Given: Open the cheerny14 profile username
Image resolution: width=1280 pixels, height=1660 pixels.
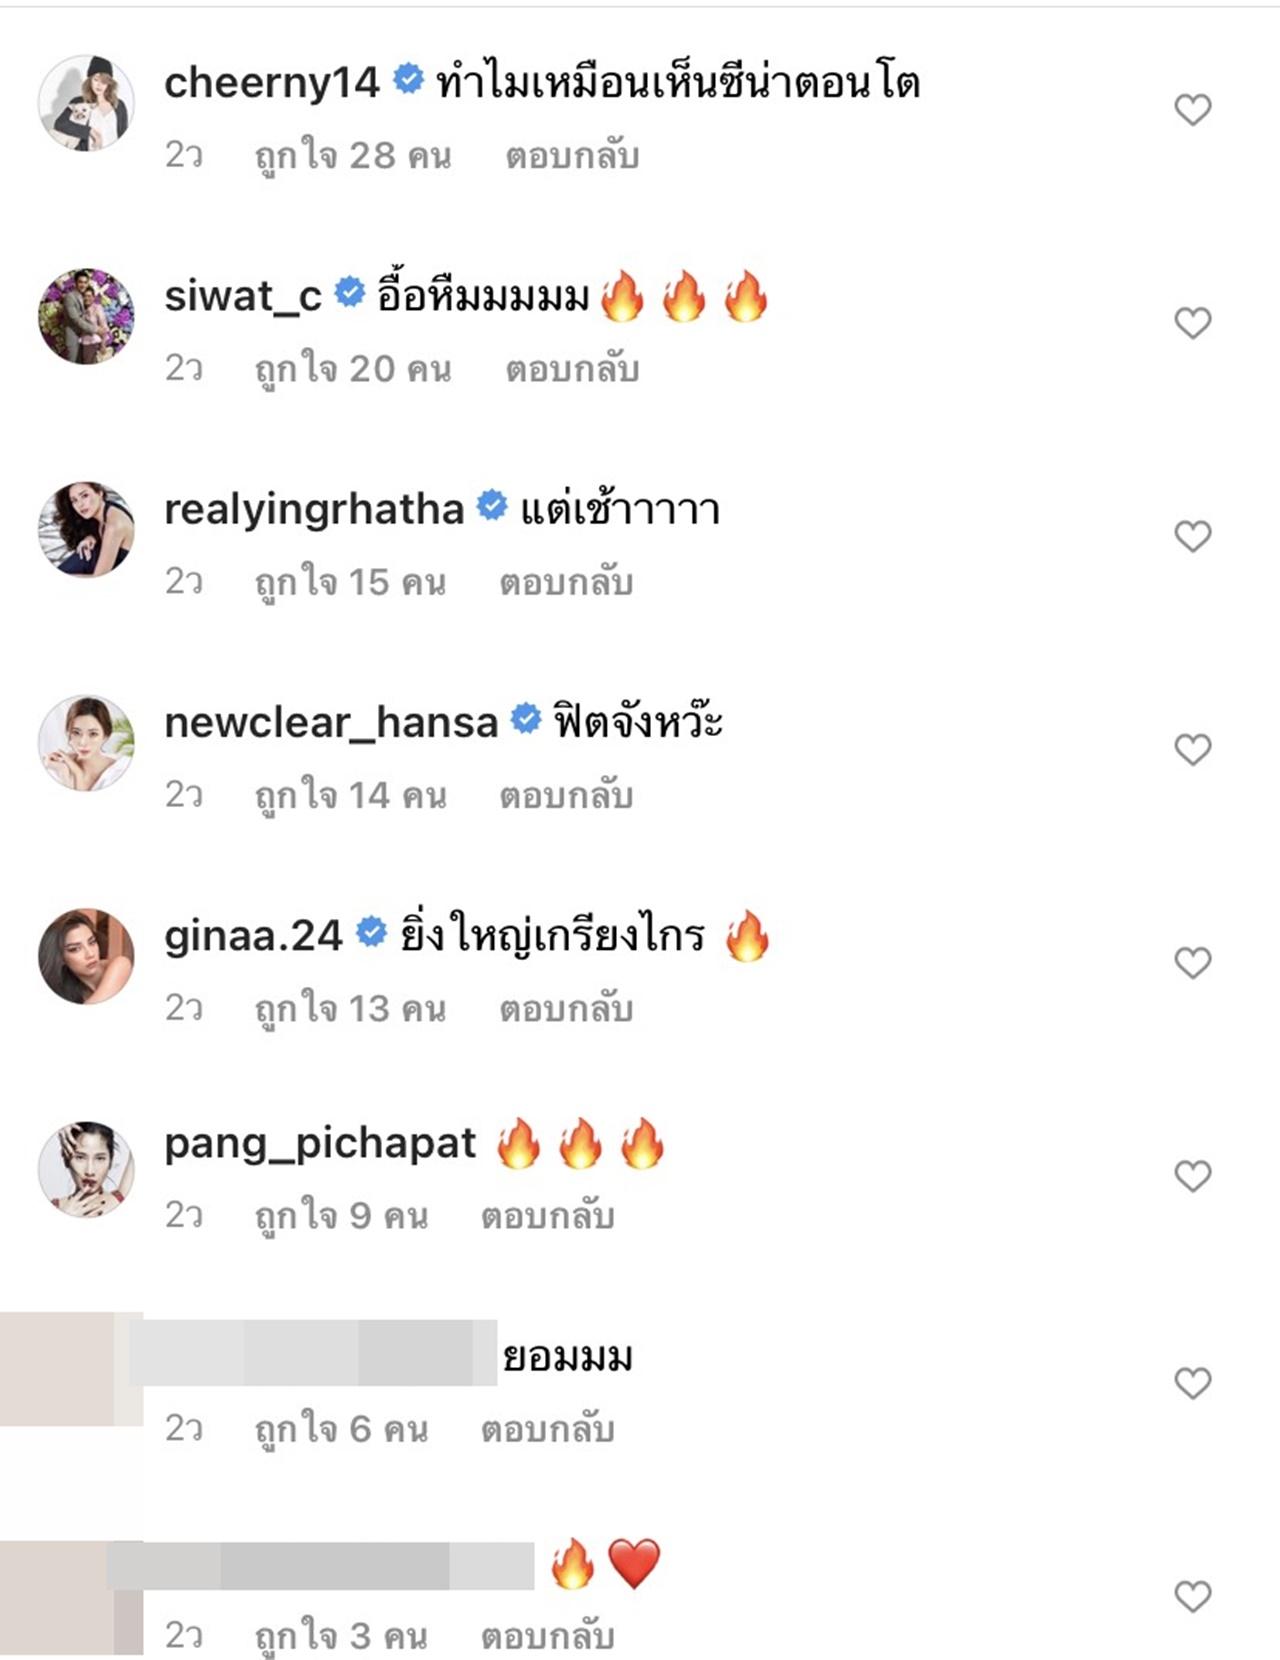Looking at the screenshot, I should click(271, 82).
